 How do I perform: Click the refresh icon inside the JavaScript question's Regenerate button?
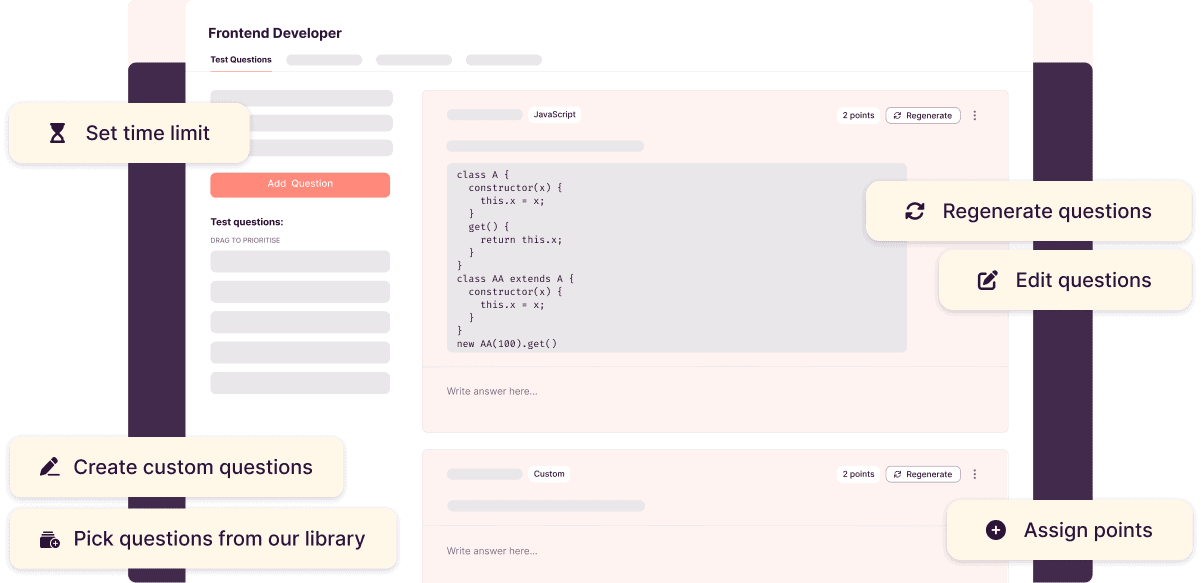pos(898,115)
